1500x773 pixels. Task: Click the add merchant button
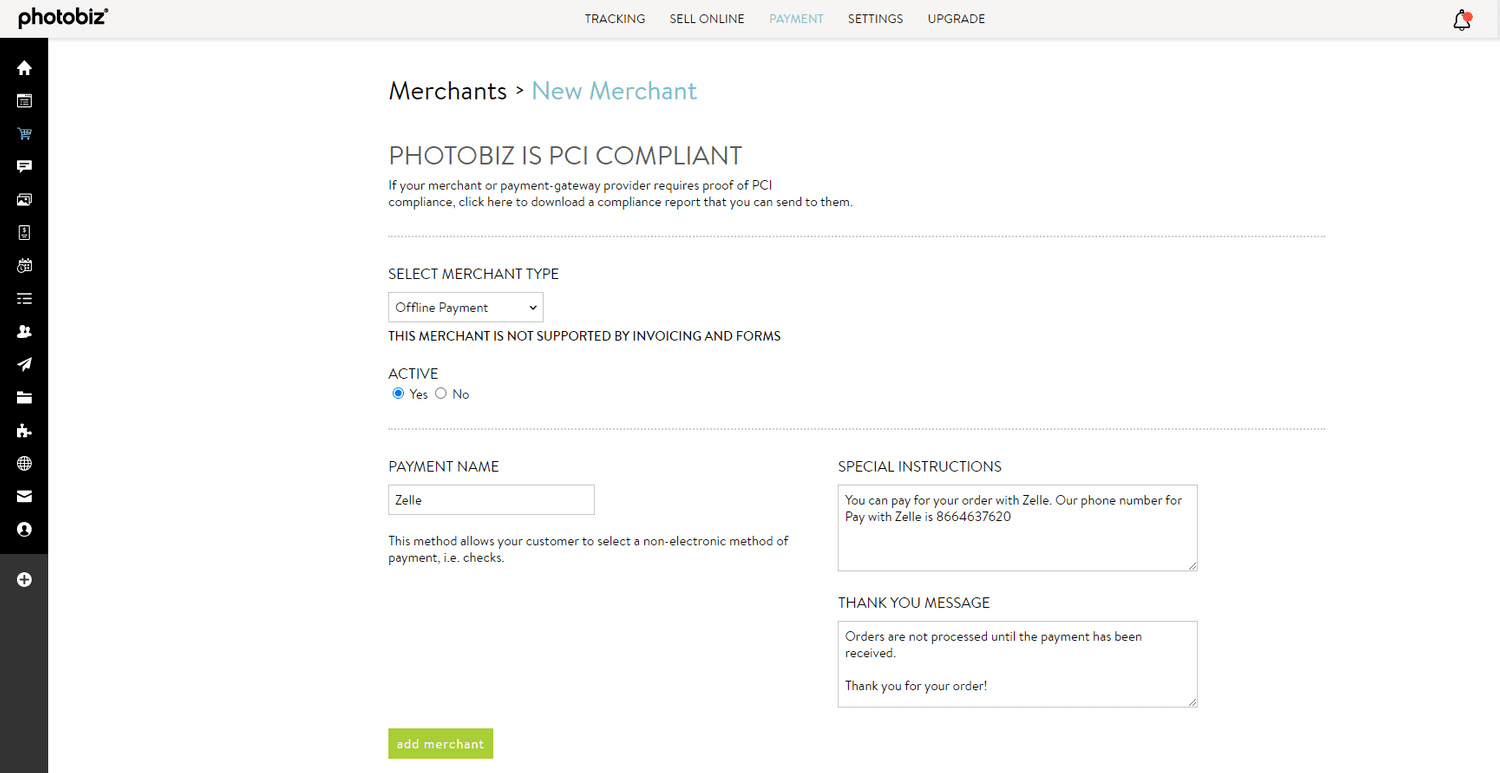pos(440,743)
